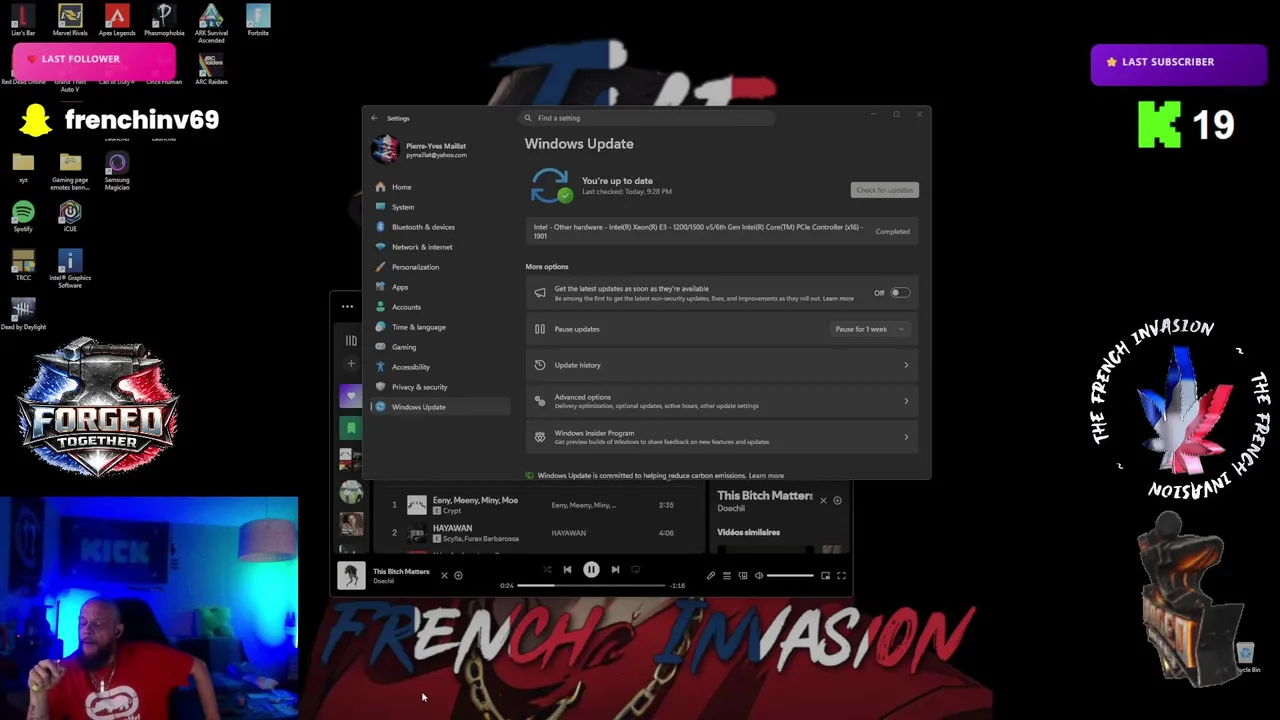
Task: Pause the Spotify playback
Action: (591, 570)
